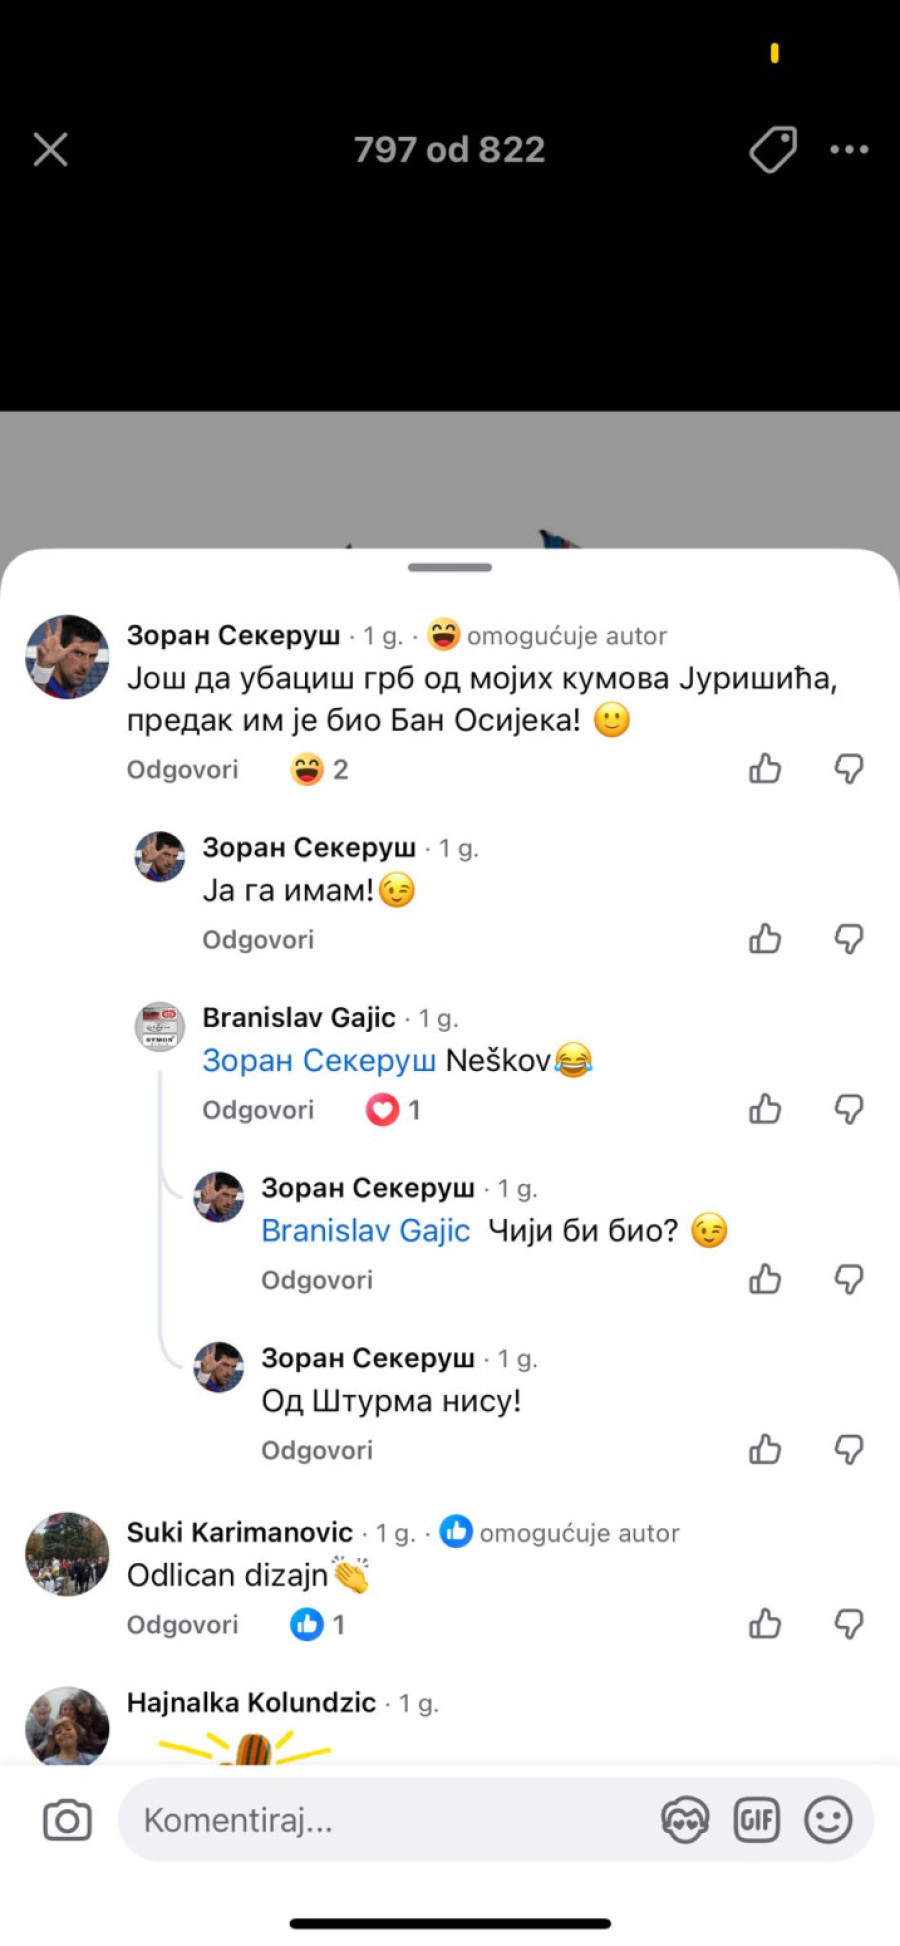
Task: Open the GIF picker in the comment bar
Action: click(x=757, y=1820)
